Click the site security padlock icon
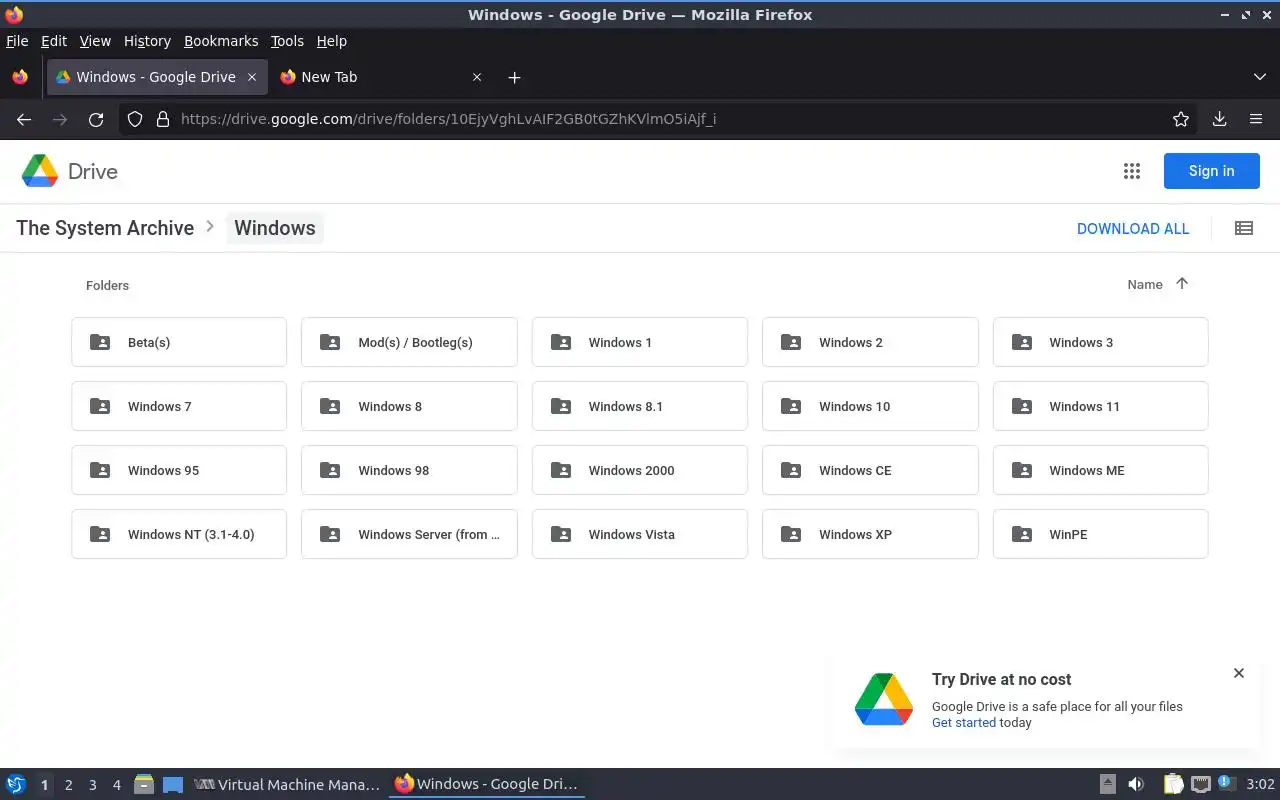 coord(163,119)
